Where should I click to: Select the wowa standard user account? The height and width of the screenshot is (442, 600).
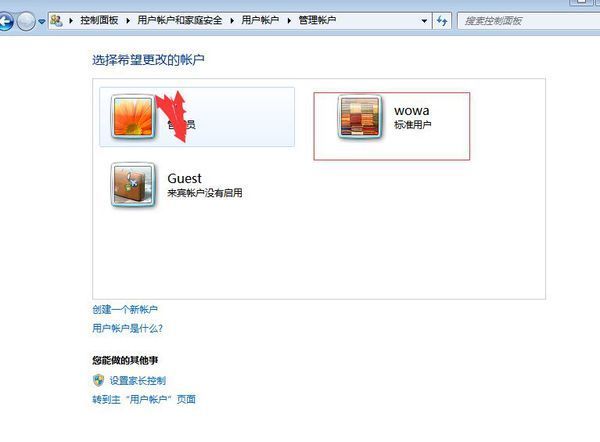click(391, 126)
